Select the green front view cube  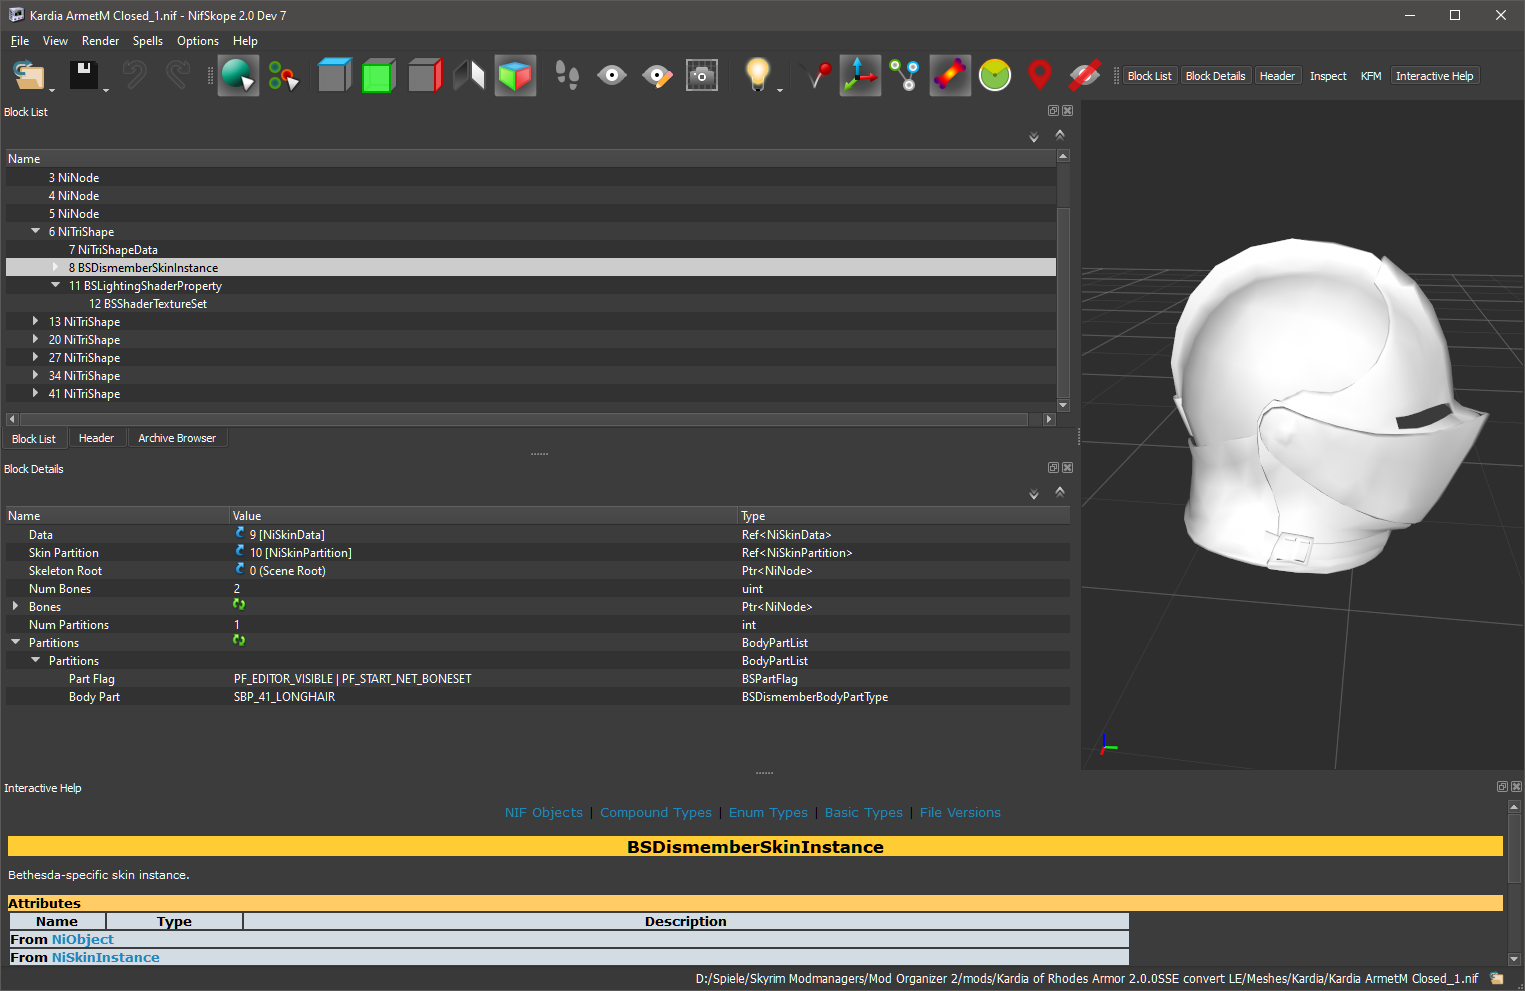(x=378, y=75)
